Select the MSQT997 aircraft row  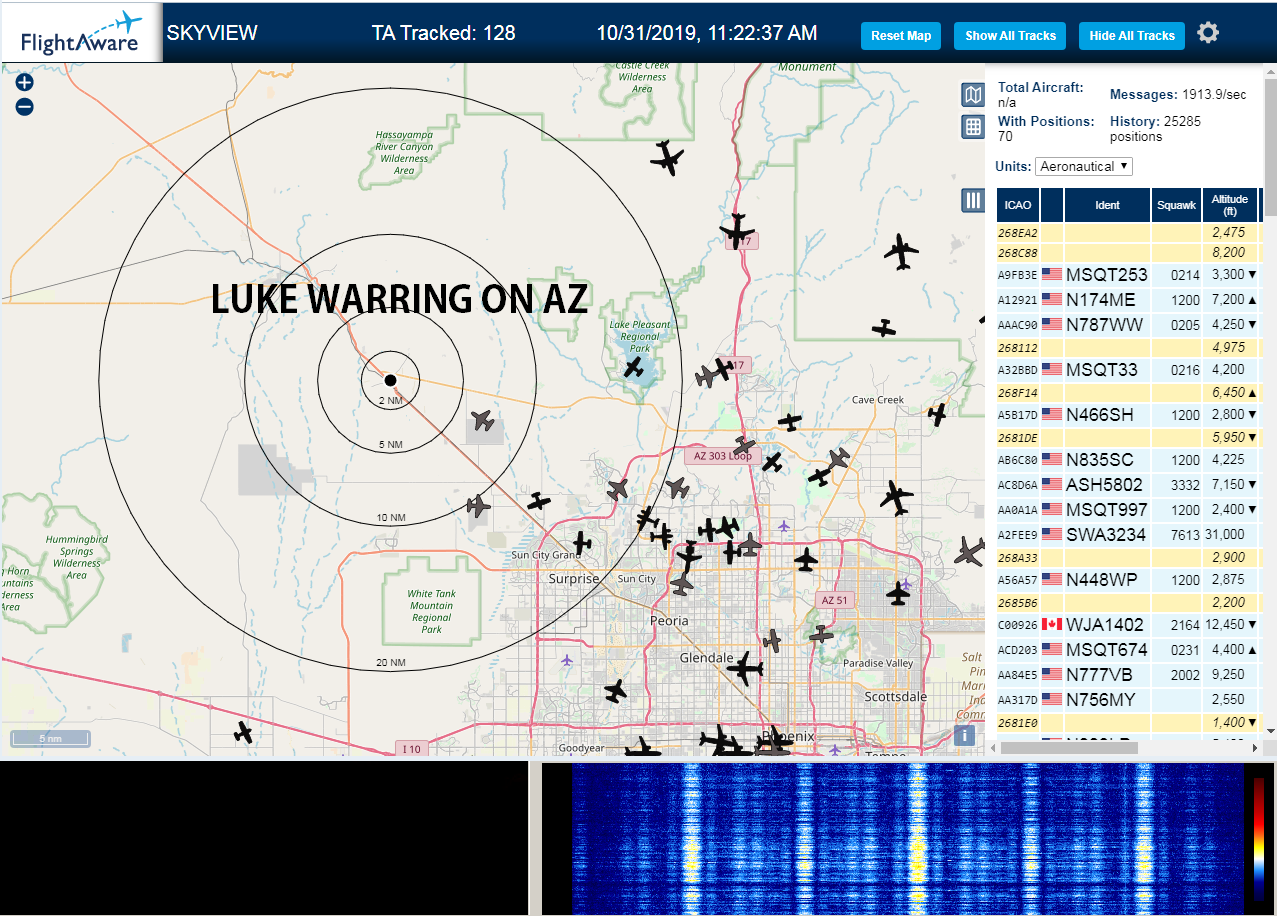click(x=1128, y=510)
